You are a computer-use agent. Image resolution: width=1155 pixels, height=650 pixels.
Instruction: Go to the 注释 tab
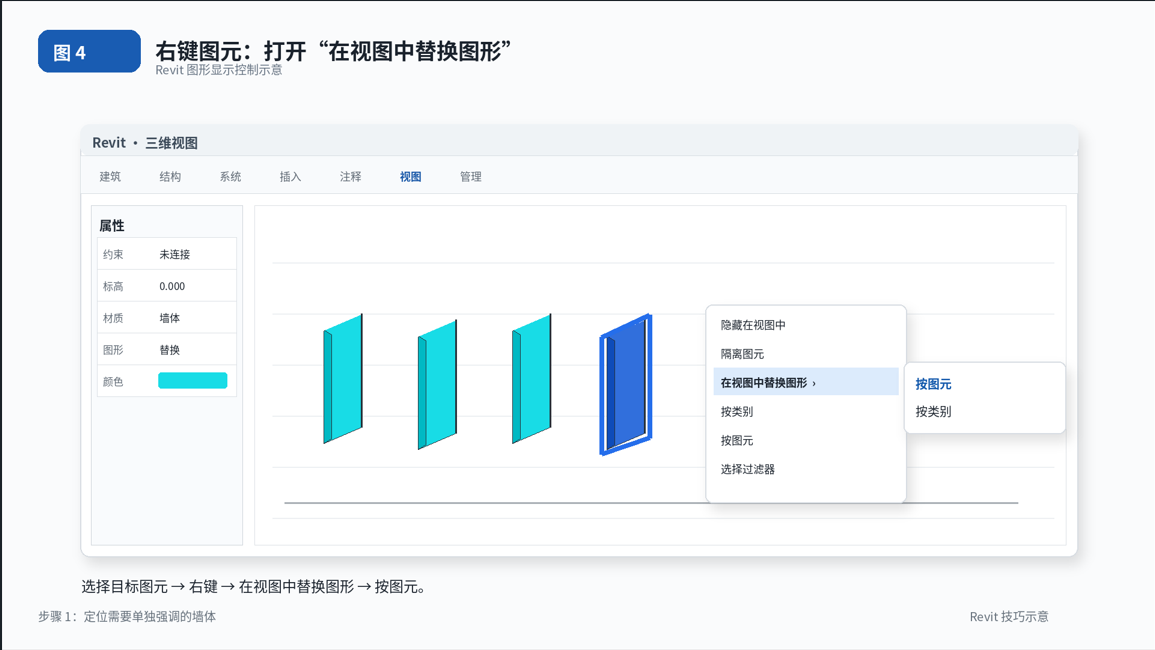(x=351, y=177)
